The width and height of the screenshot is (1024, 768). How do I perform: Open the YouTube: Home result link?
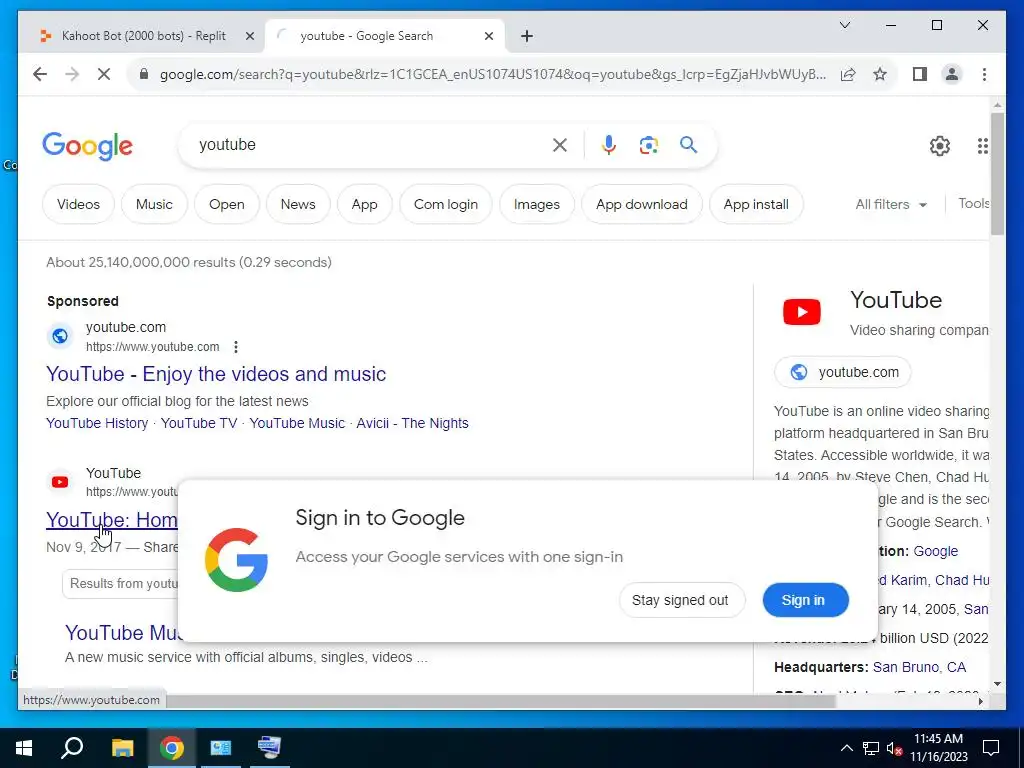112,520
